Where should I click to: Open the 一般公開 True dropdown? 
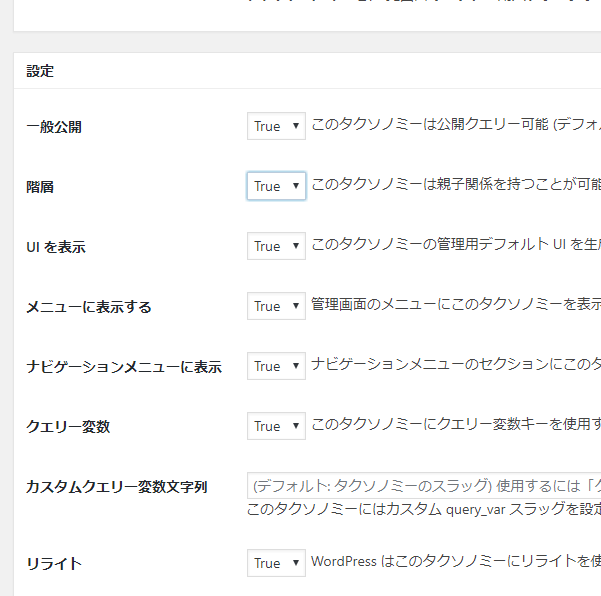point(276,126)
